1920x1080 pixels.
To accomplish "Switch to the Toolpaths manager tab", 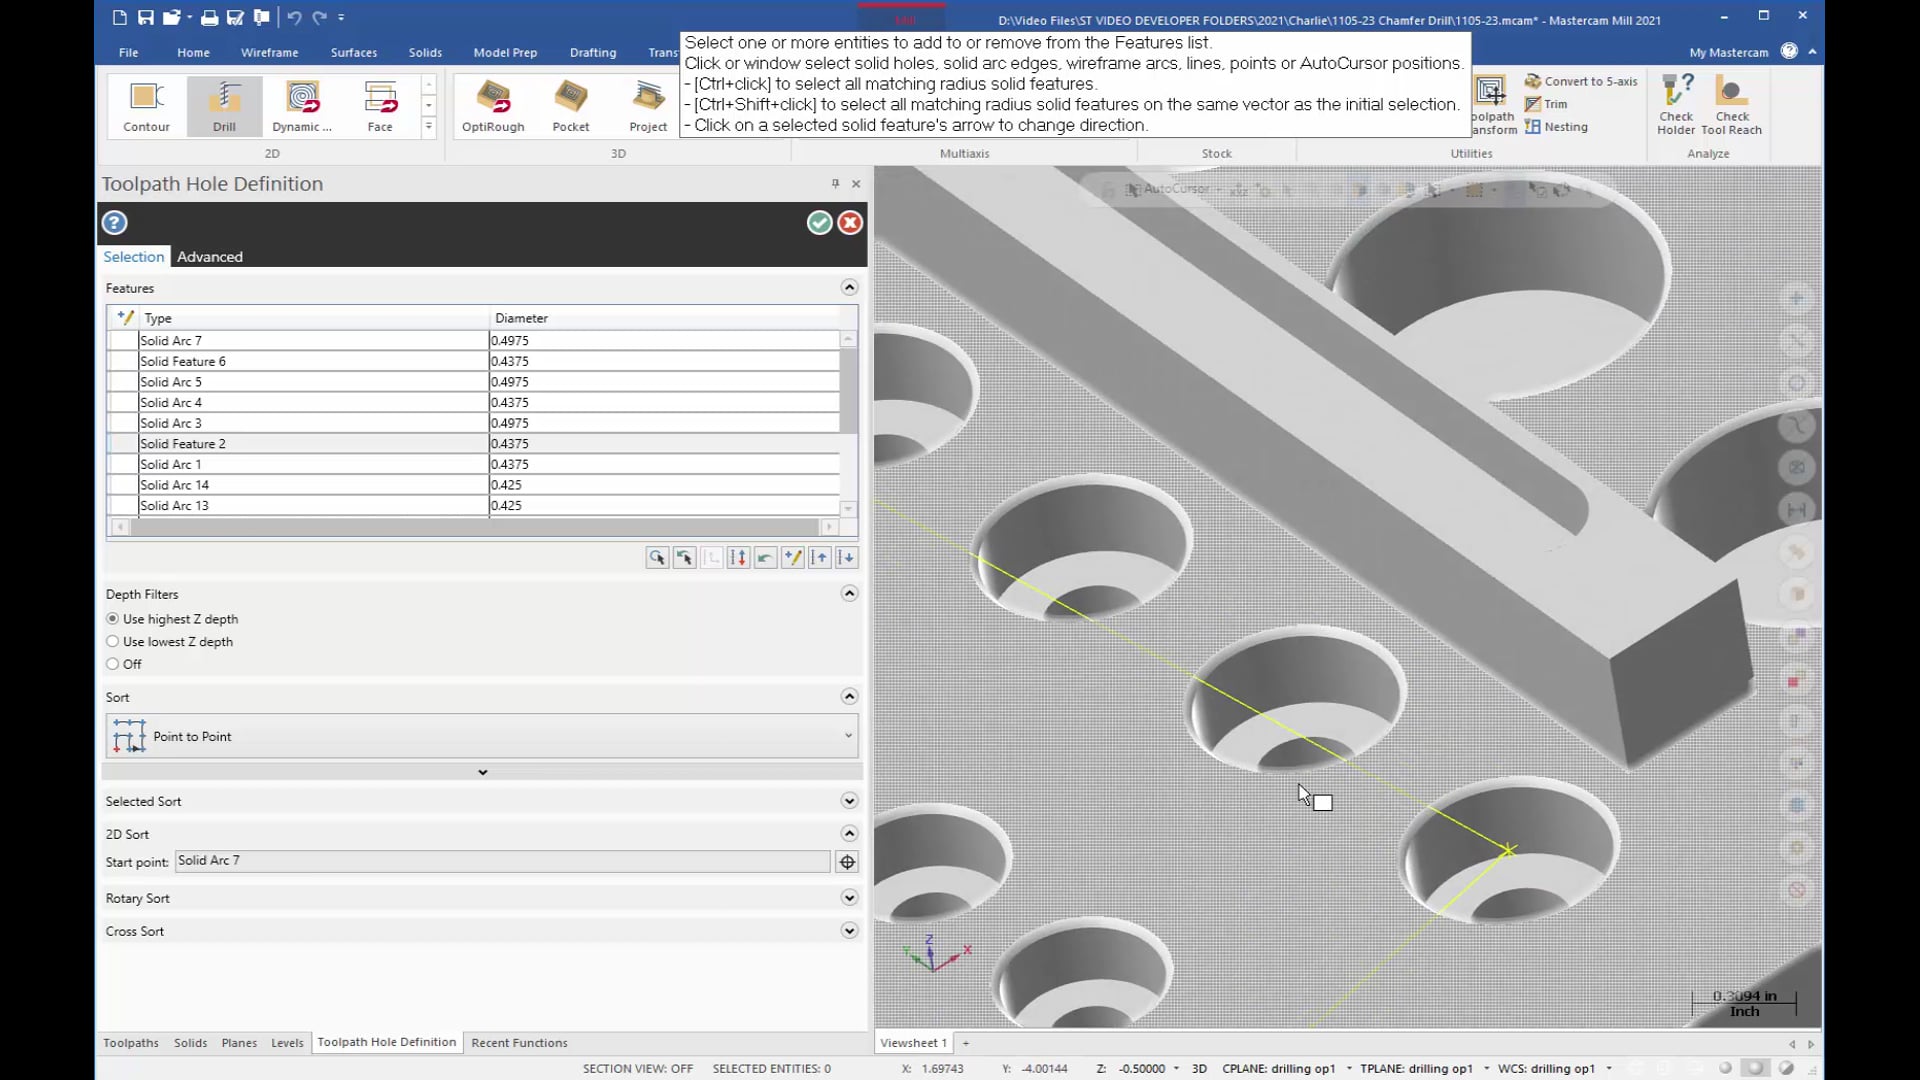I will pos(131,1043).
